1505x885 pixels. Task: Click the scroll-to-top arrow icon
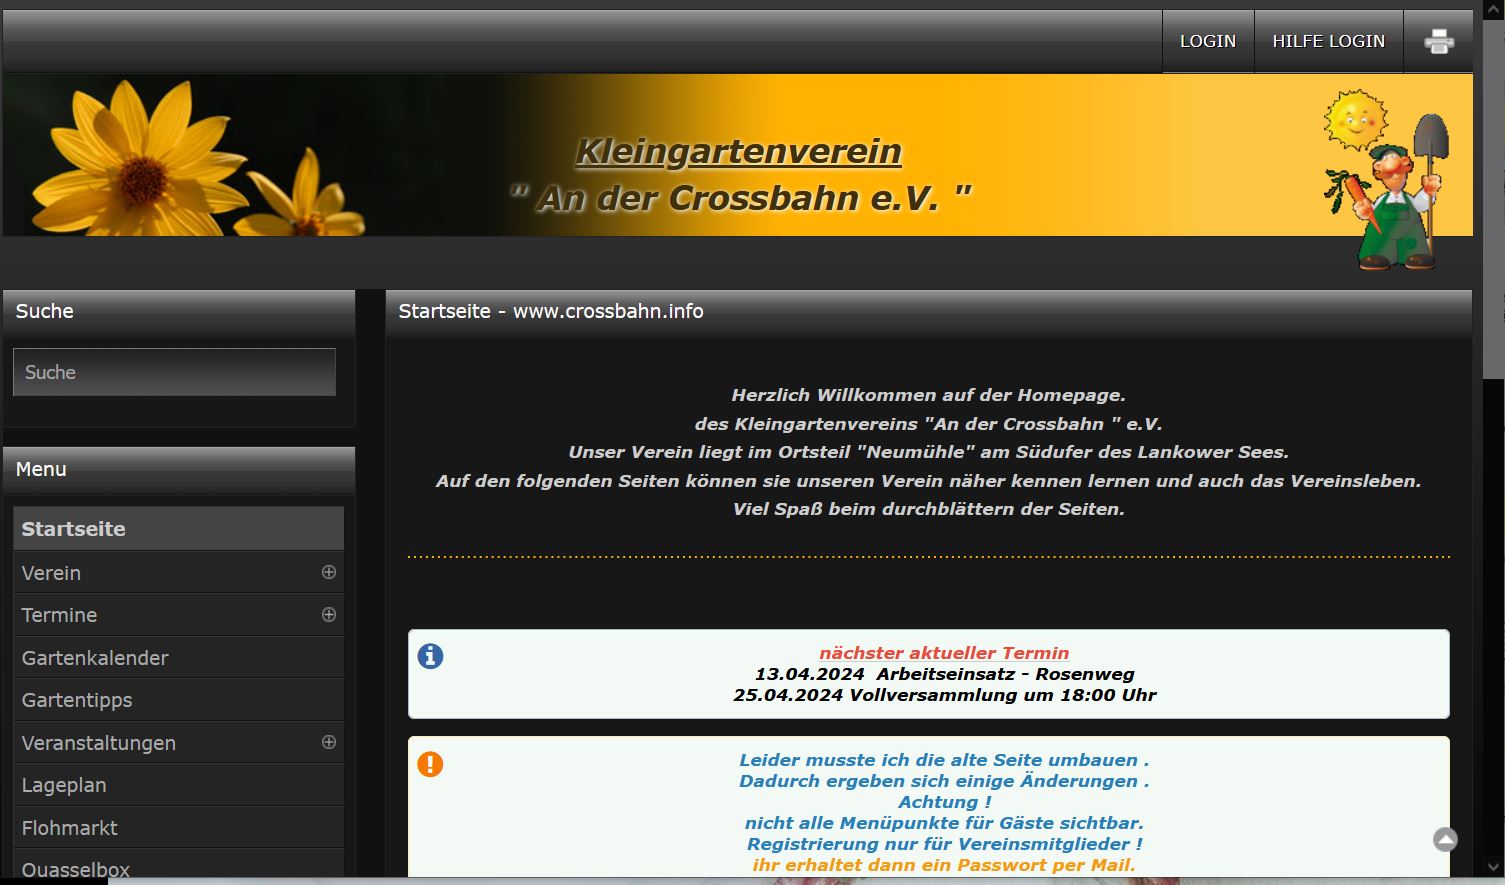1445,840
